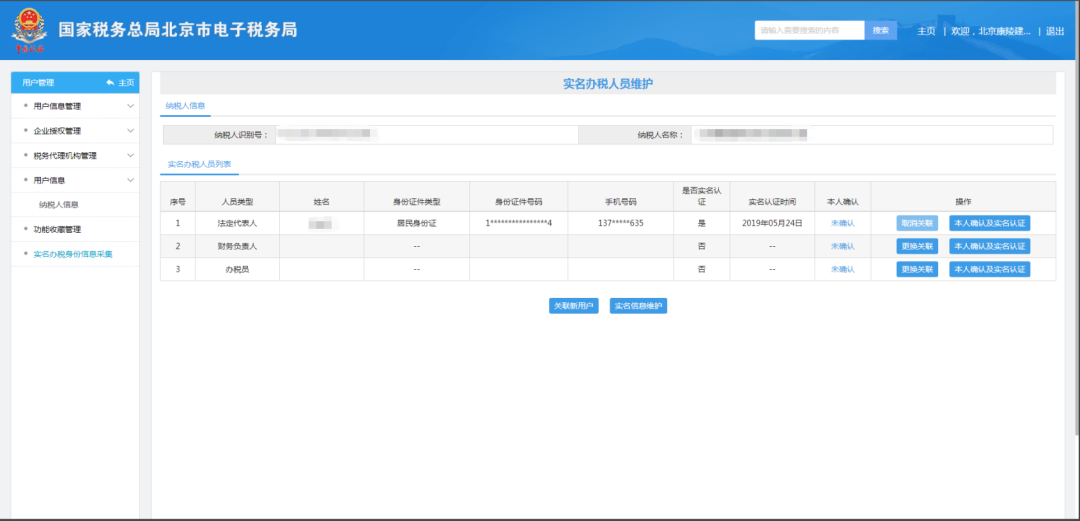Viewport: 1080px width, 521px height.
Task: Click the 退出 logout link
Action: click(1055, 31)
